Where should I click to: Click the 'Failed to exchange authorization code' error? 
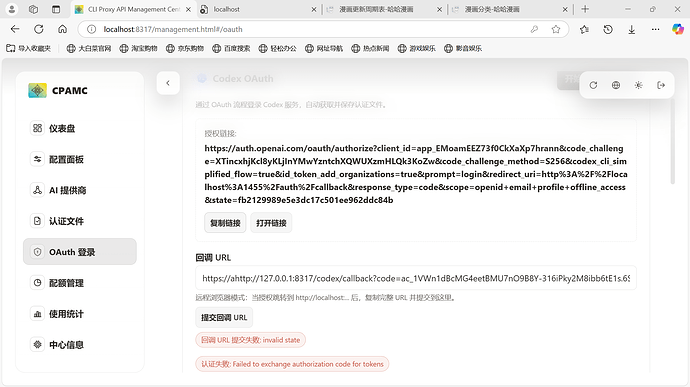pos(292,364)
